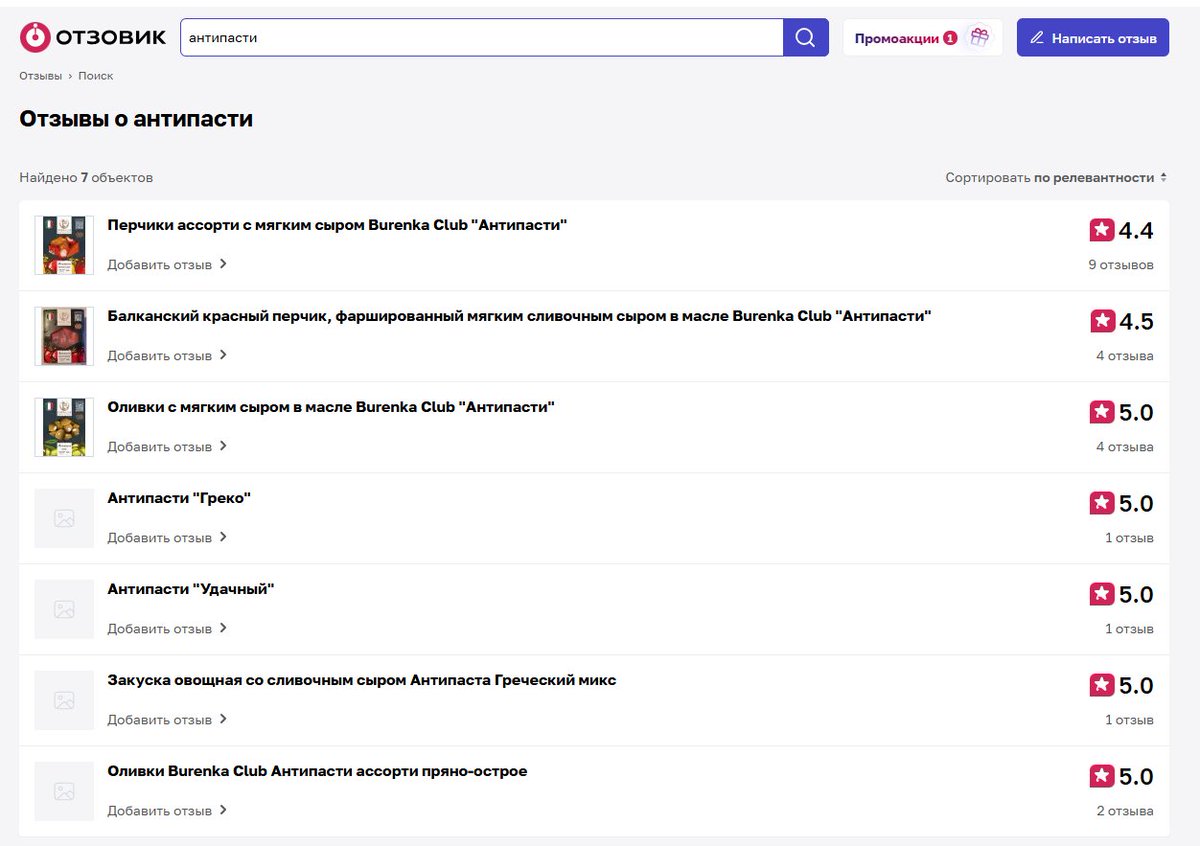
Task: Click "9 отзывов" count
Action: pos(1121,265)
